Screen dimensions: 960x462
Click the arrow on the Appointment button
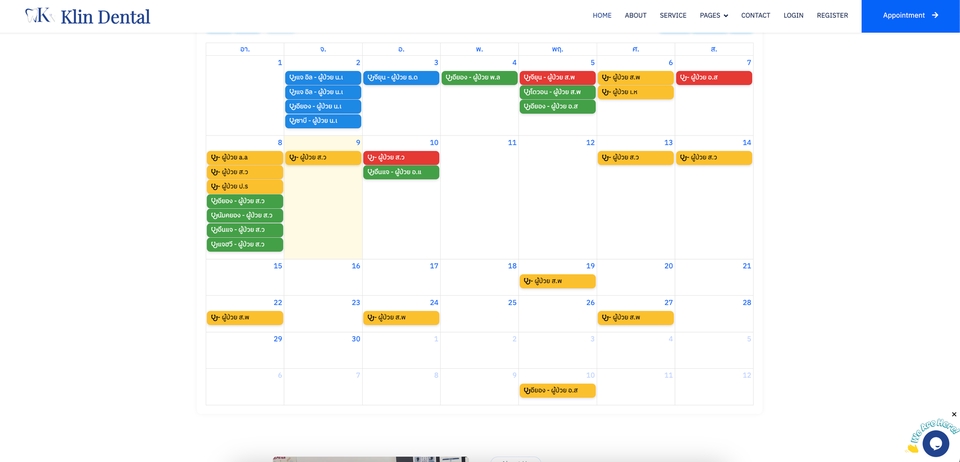pyautogui.click(x=935, y=16)
